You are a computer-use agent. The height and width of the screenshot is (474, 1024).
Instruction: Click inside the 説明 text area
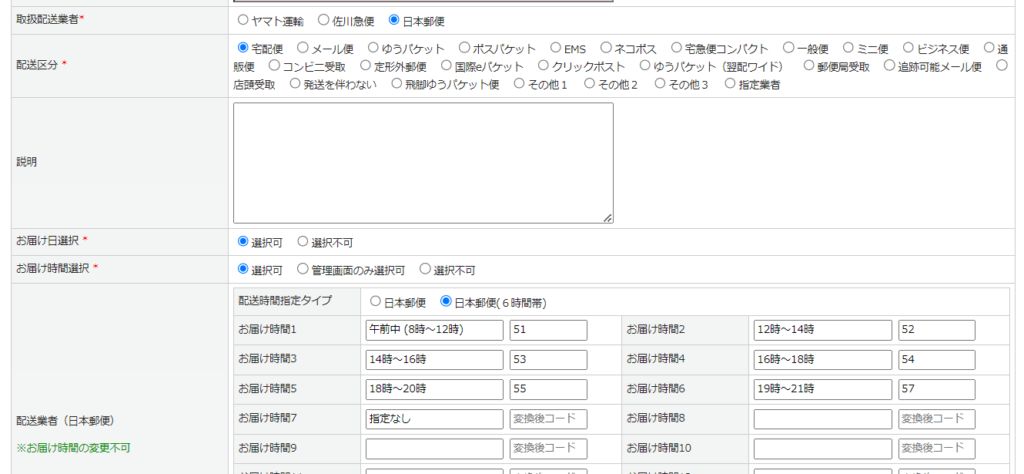pyautogui.click(x=423, y=162)
